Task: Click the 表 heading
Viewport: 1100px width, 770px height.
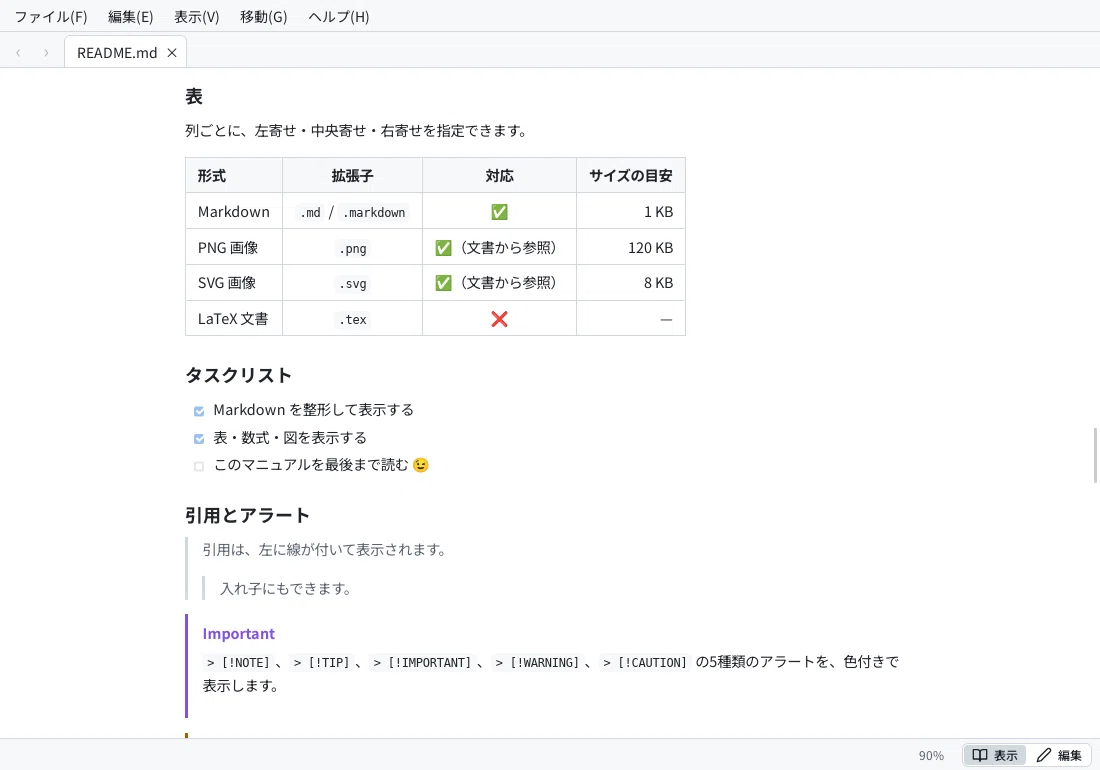Action: coord(194,96)
